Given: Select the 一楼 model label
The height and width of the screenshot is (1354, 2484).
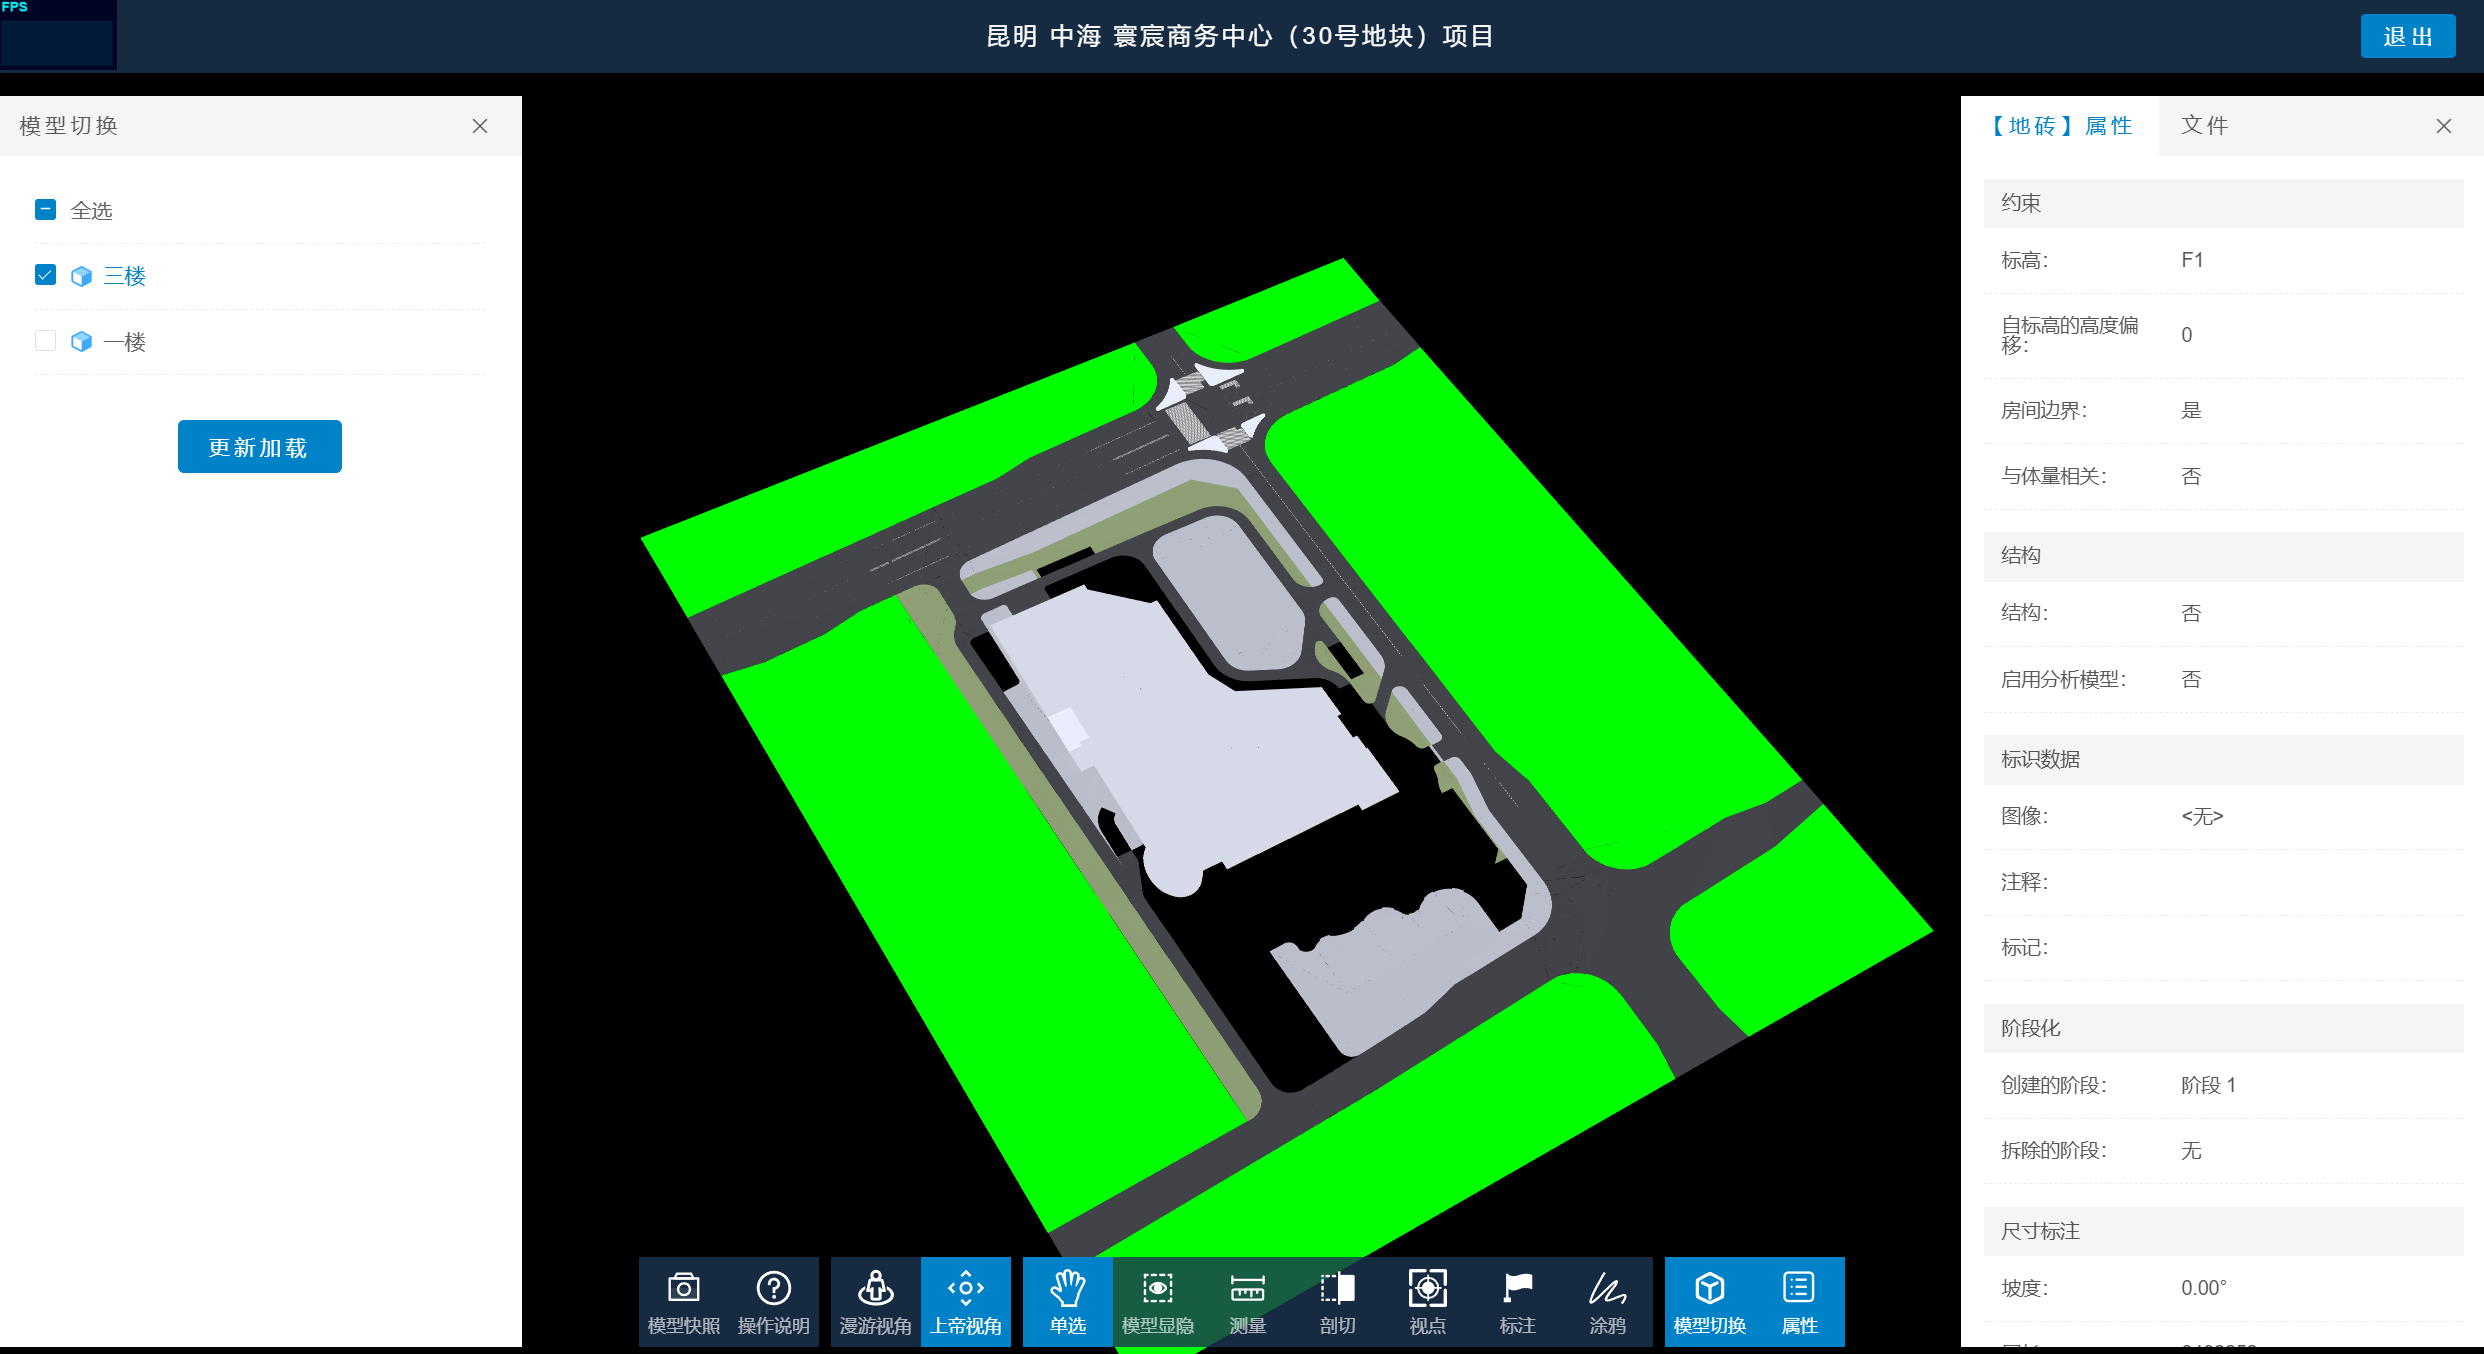Looking at the screenshot, I should pos(125,342).
